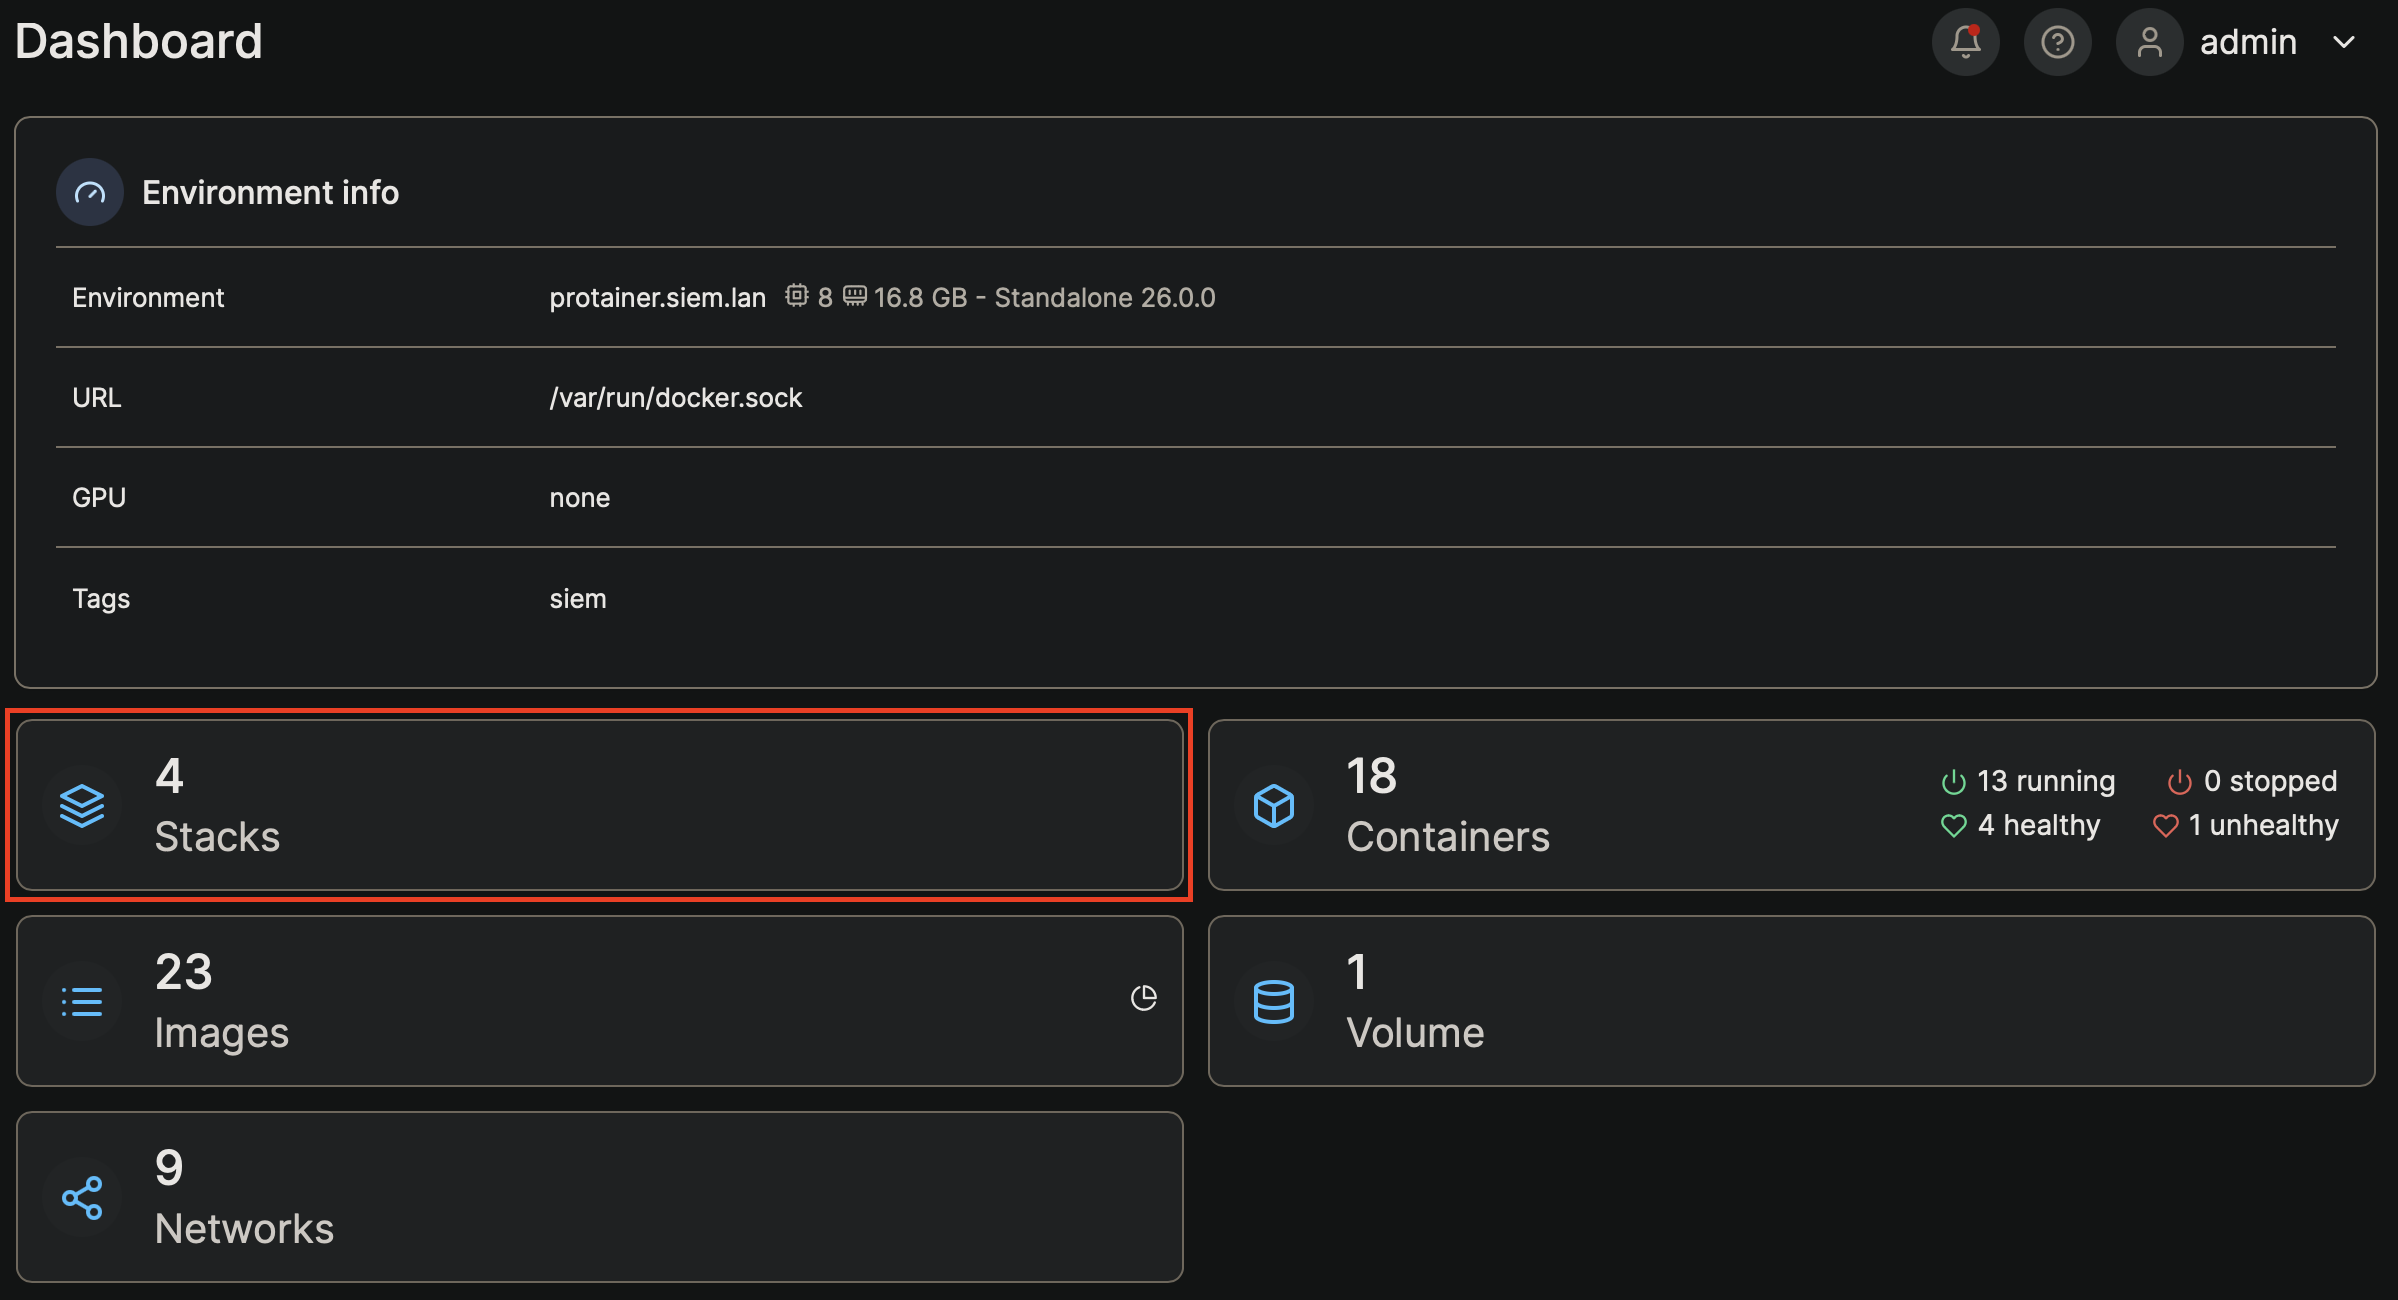Viewport: 2398px width, 1300px height.
Task: Click the 1 unhealthy status indicator
Action: coord(2246,825)
